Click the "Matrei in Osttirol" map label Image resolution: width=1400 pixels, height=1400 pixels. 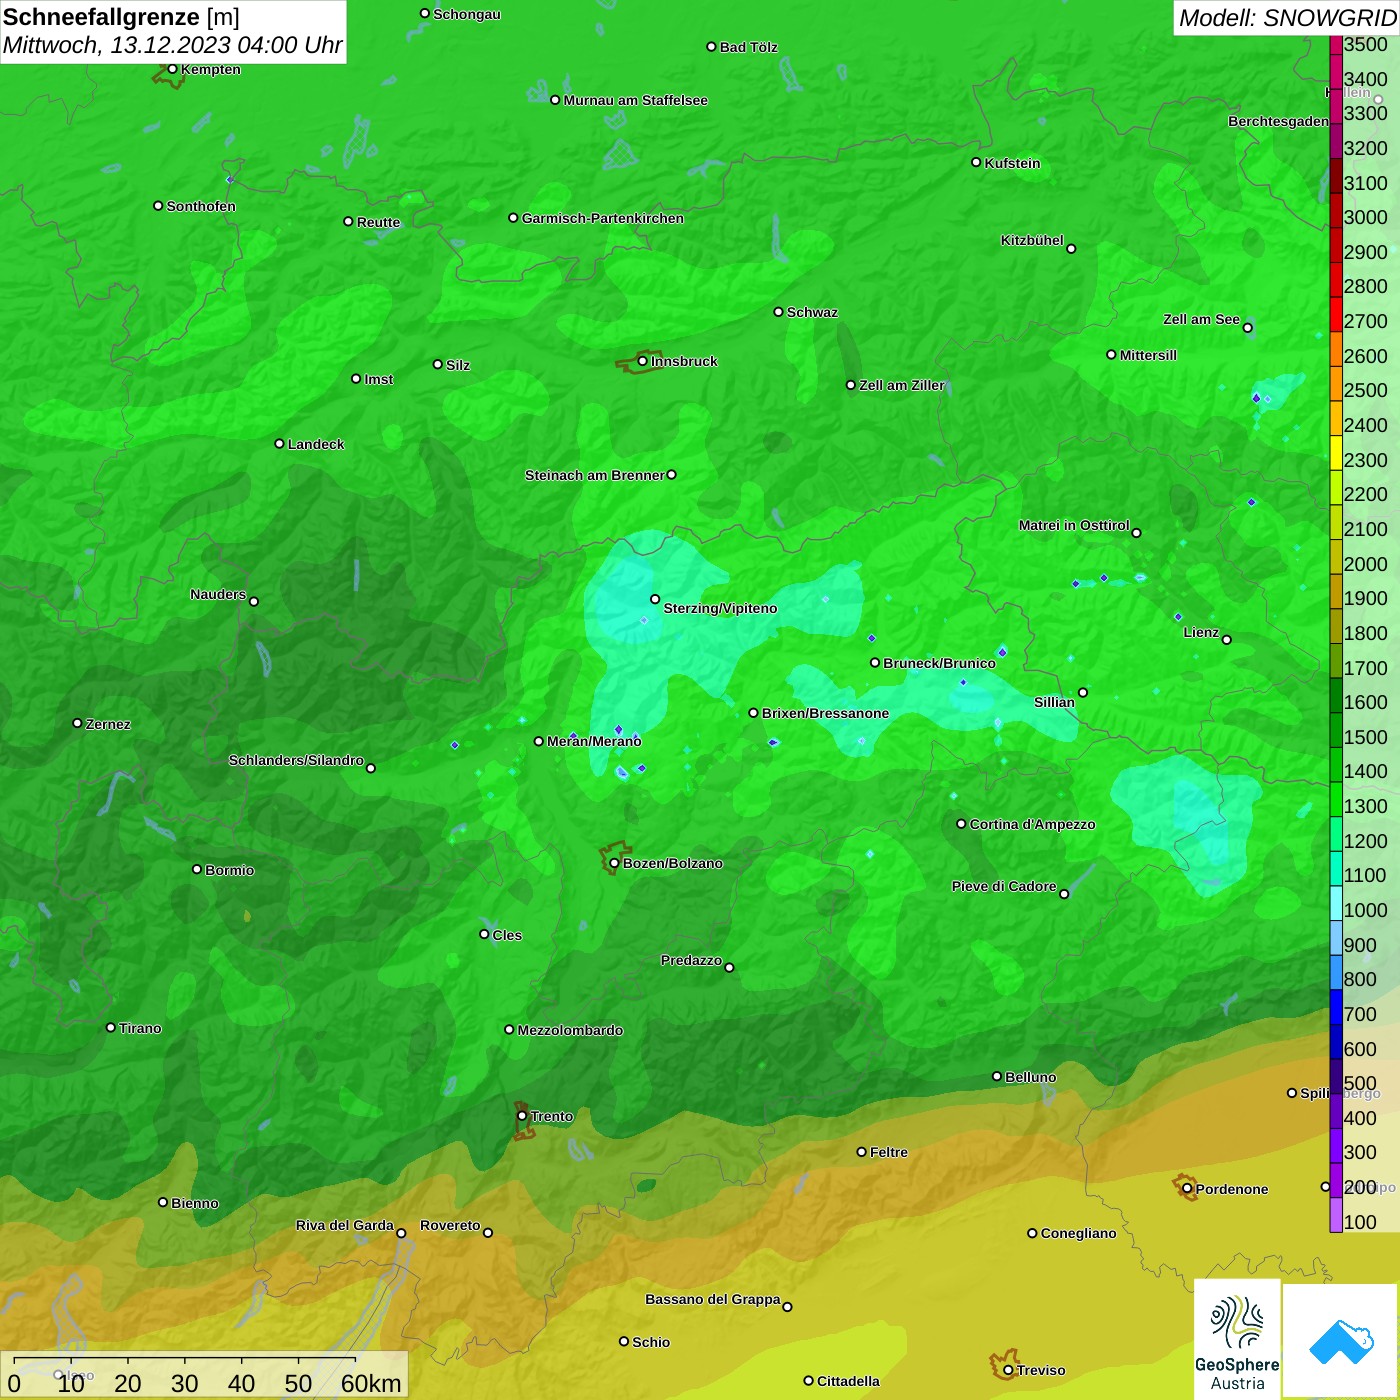tap(1074, 525)
